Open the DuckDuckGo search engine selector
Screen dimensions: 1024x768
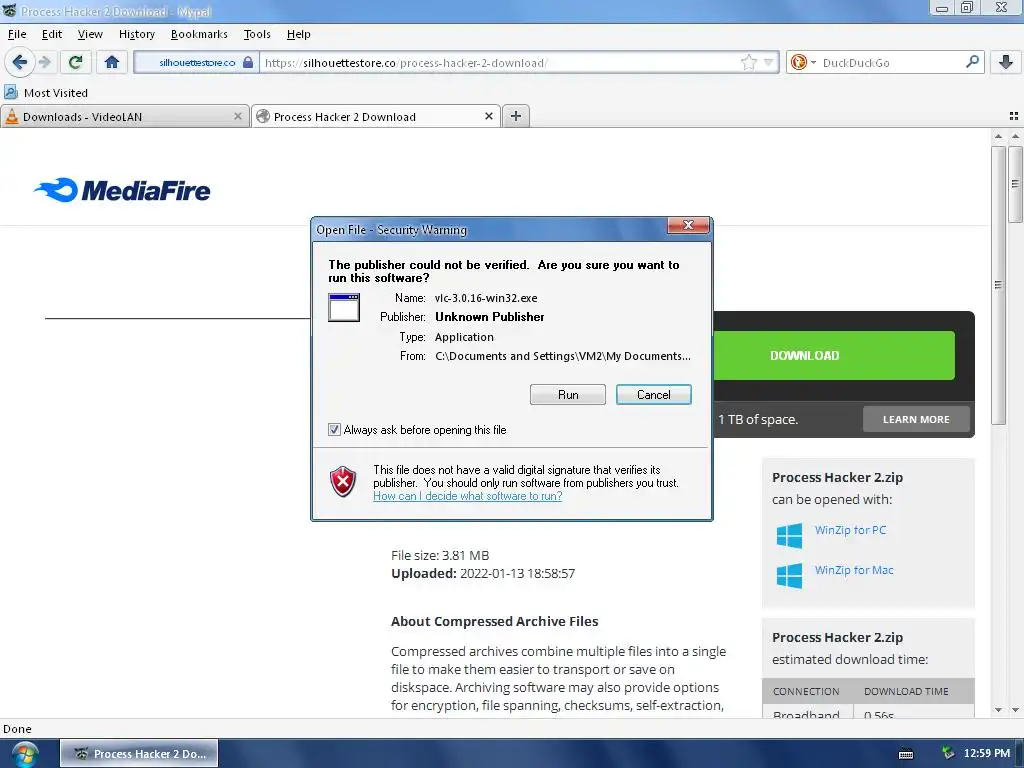[803, 63]
